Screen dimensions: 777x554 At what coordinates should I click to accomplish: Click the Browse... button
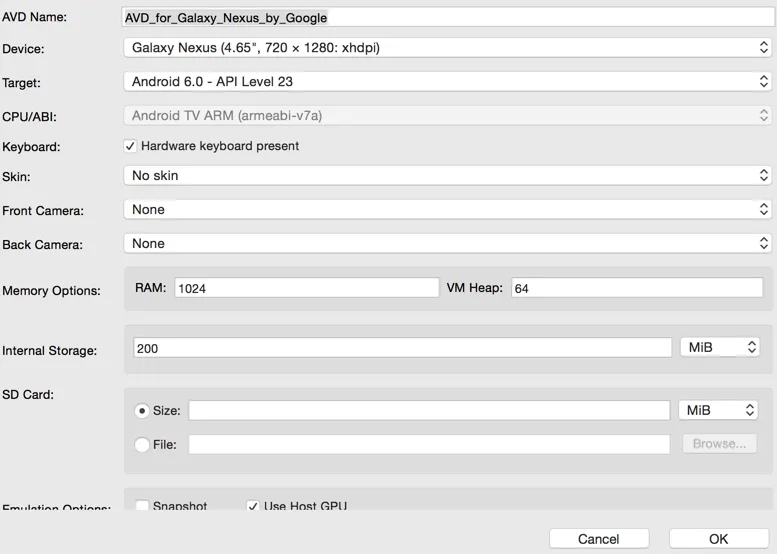coord(720,443)
